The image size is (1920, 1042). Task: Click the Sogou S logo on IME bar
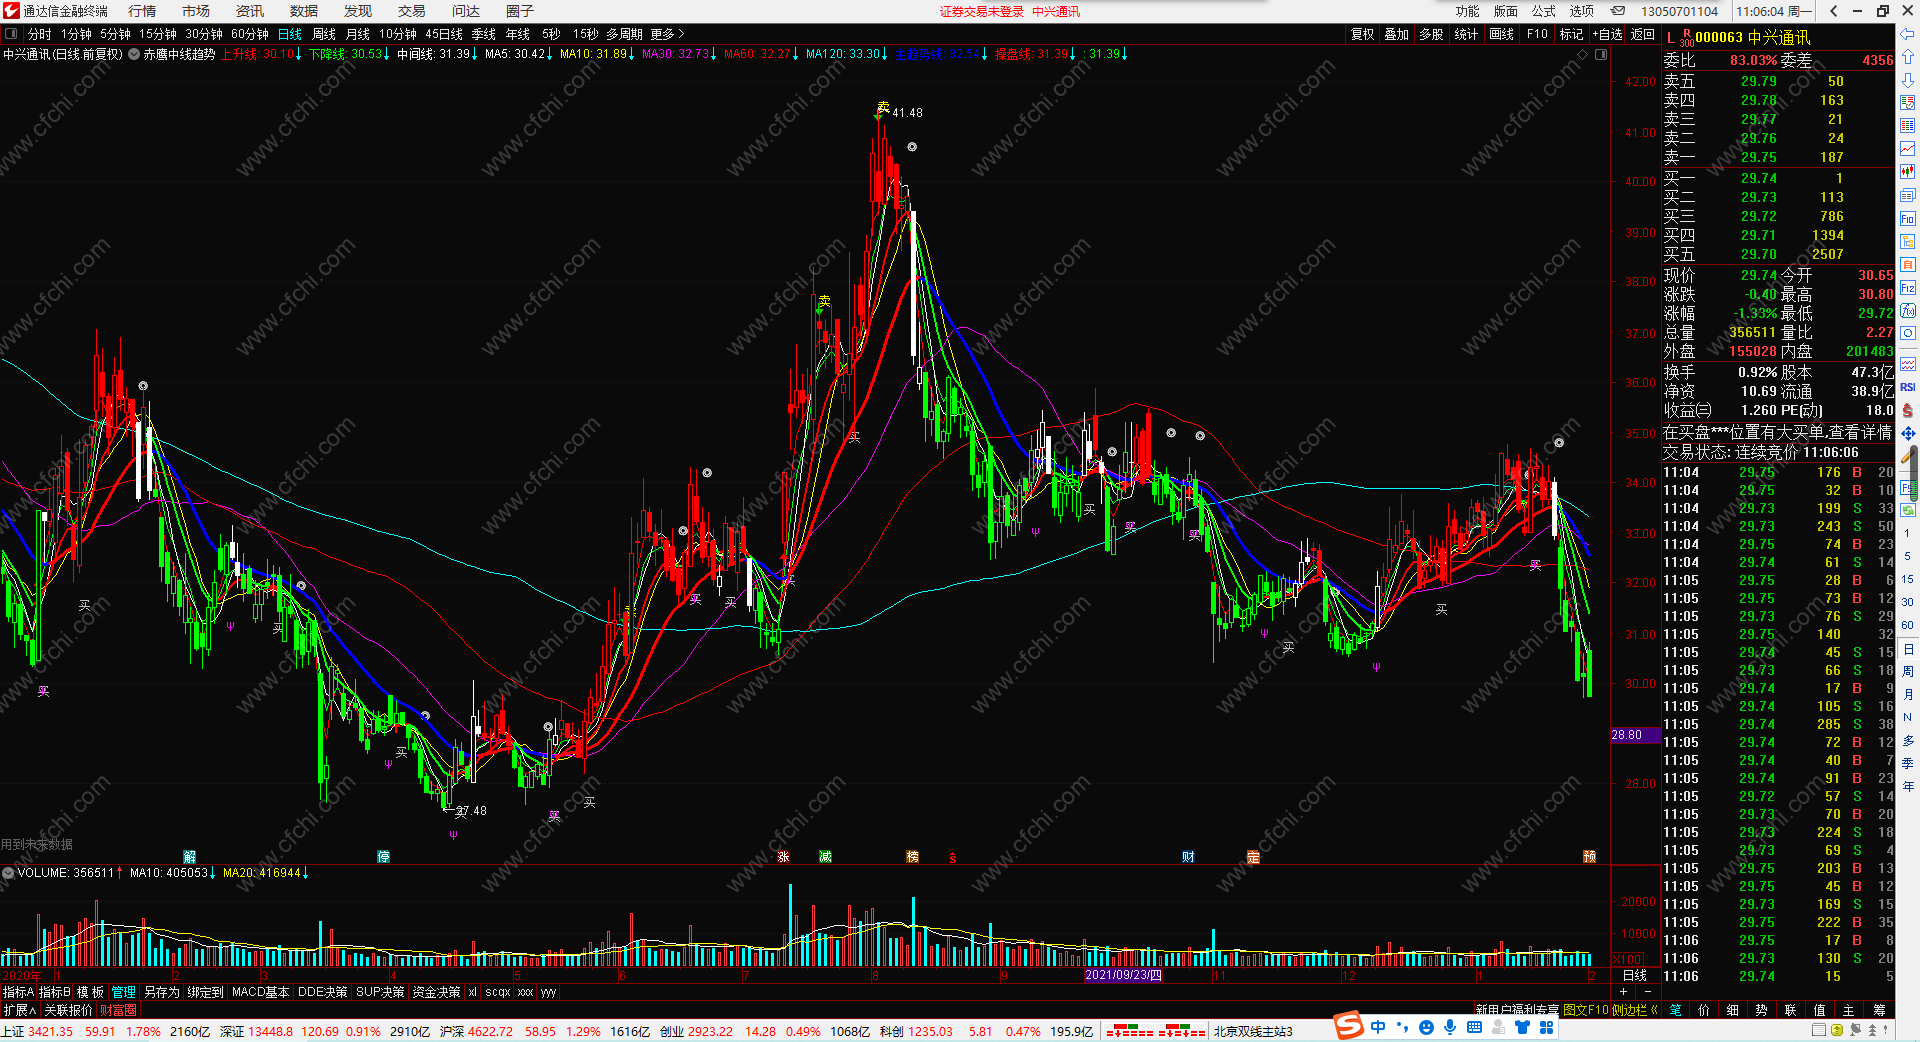point(1349,1026)
